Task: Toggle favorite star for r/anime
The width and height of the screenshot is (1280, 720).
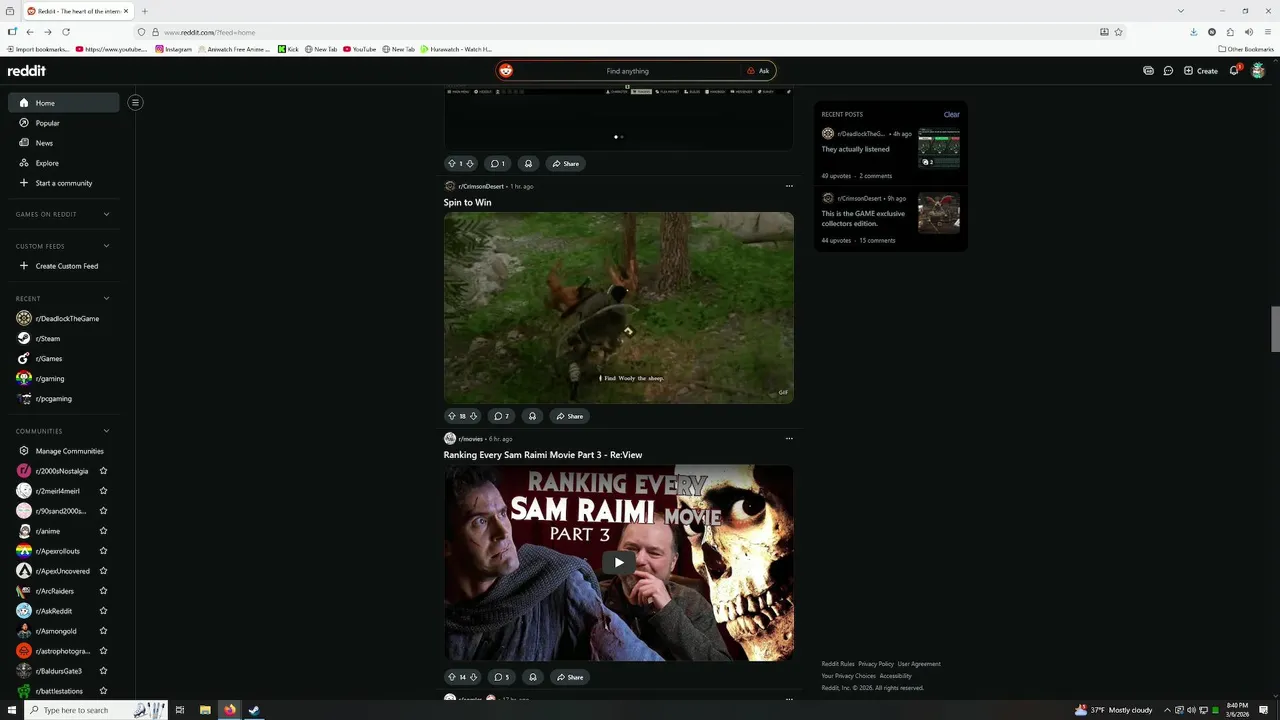Action: coord(103,531)
